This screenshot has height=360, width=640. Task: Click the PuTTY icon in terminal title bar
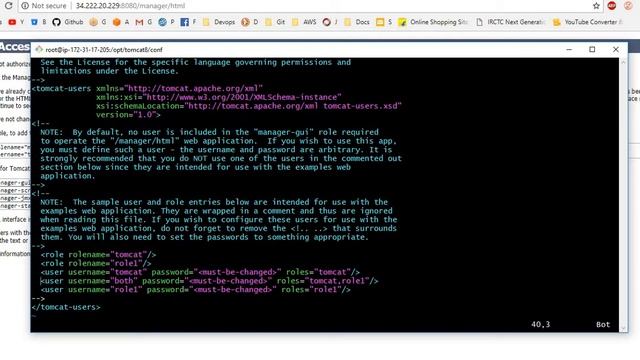click(x=39, y=49)
